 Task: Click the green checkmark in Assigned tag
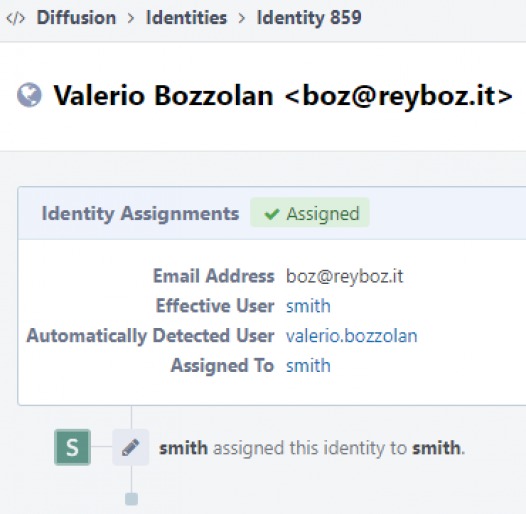(x=272, y=214)
